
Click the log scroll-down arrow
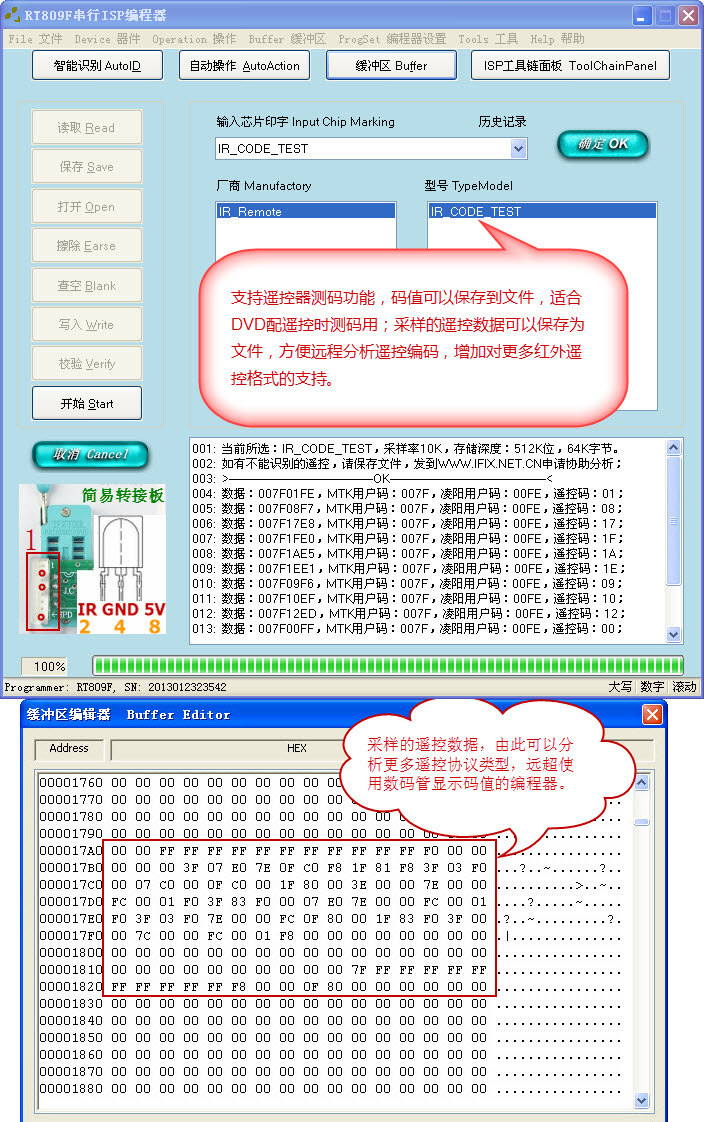[673, 634]
